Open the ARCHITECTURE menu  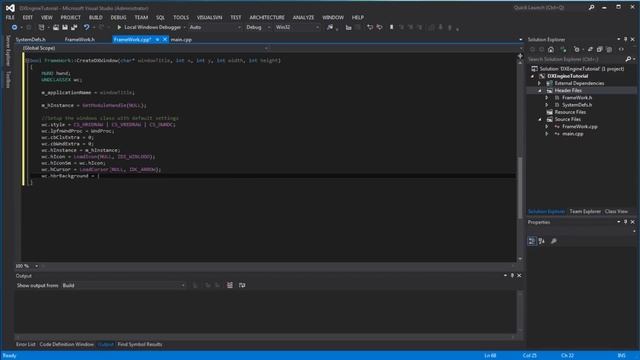click(267, 18)
